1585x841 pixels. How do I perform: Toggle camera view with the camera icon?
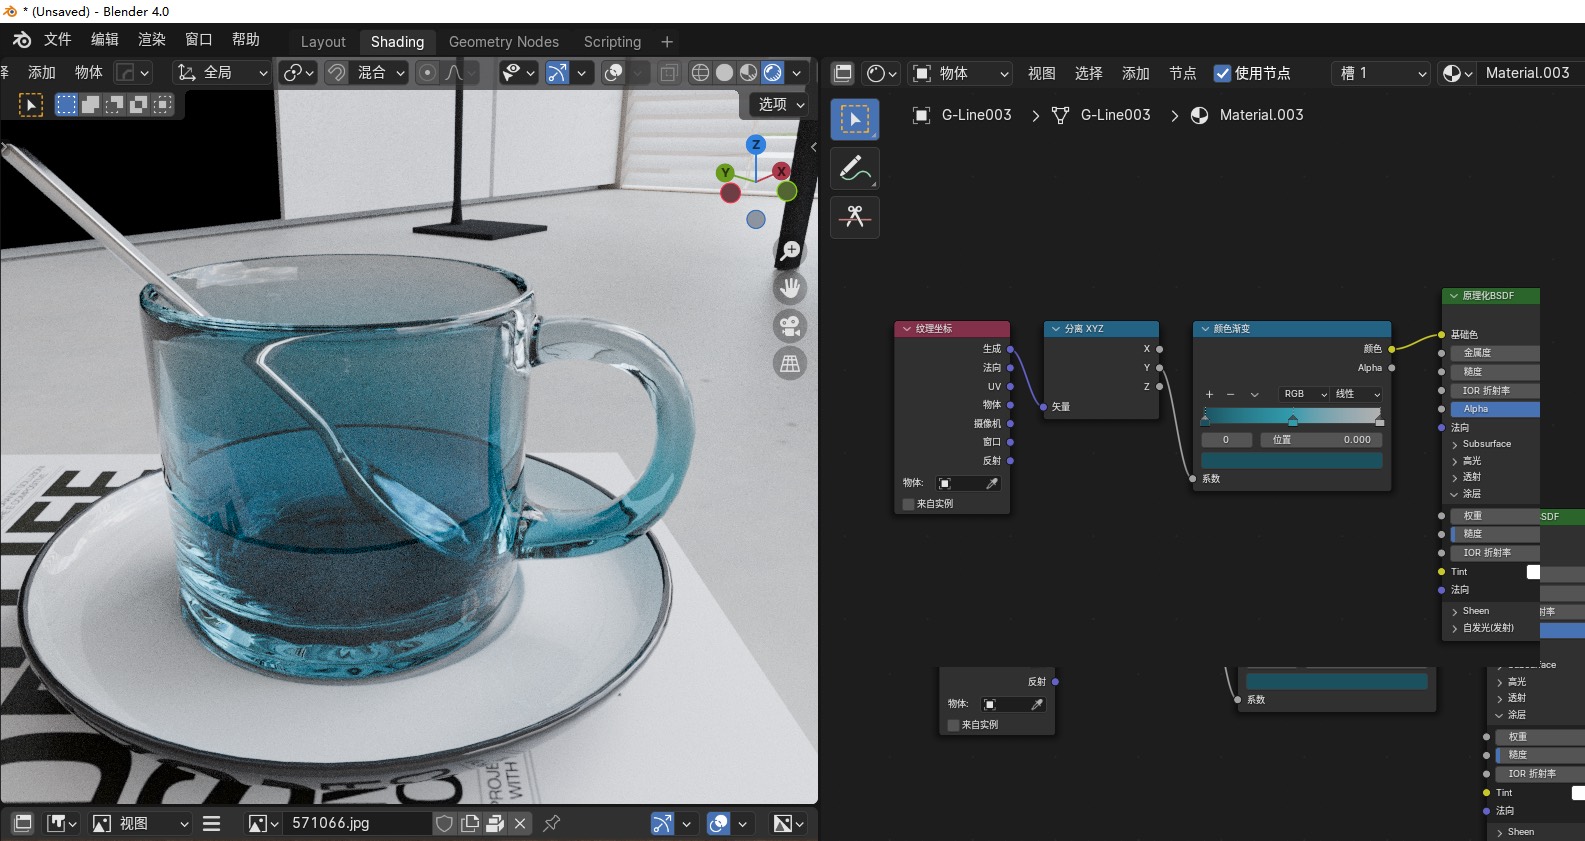tap(790, 326)
